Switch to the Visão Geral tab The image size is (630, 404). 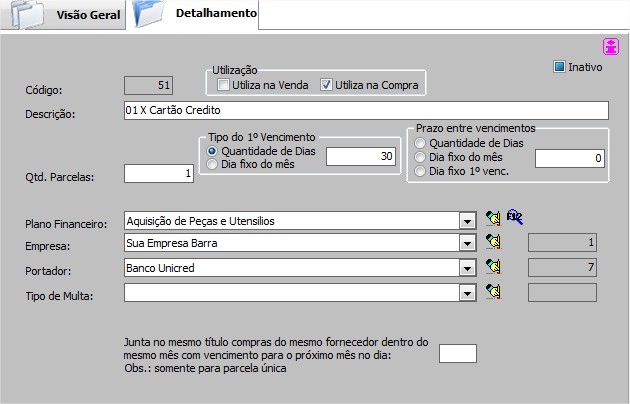(x=88, y=16)
